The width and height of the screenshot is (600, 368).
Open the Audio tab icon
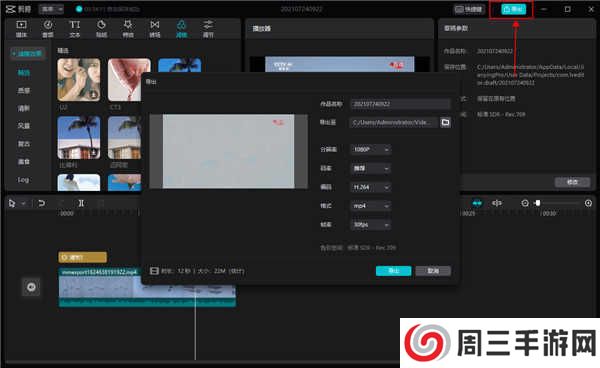pos(48,25)
